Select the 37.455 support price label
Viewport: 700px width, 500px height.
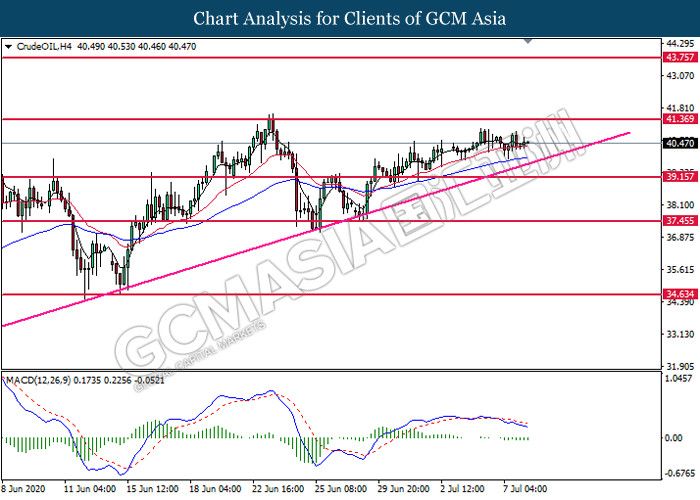click(x=680, y=221)
